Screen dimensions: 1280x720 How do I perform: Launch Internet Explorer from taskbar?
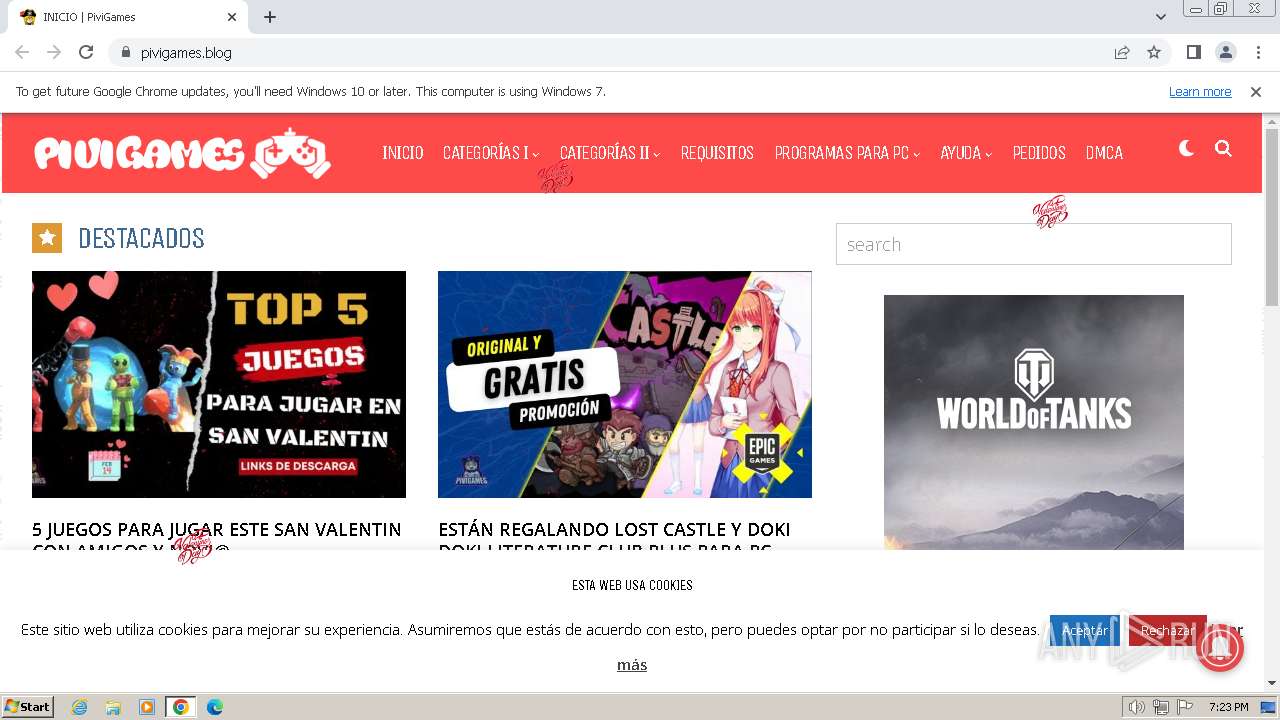[79, 707]
